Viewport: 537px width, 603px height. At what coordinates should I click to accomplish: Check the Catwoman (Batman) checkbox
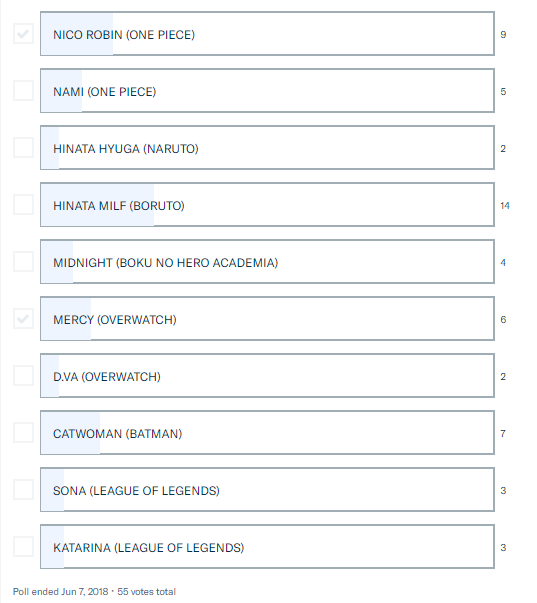point(23,432)
